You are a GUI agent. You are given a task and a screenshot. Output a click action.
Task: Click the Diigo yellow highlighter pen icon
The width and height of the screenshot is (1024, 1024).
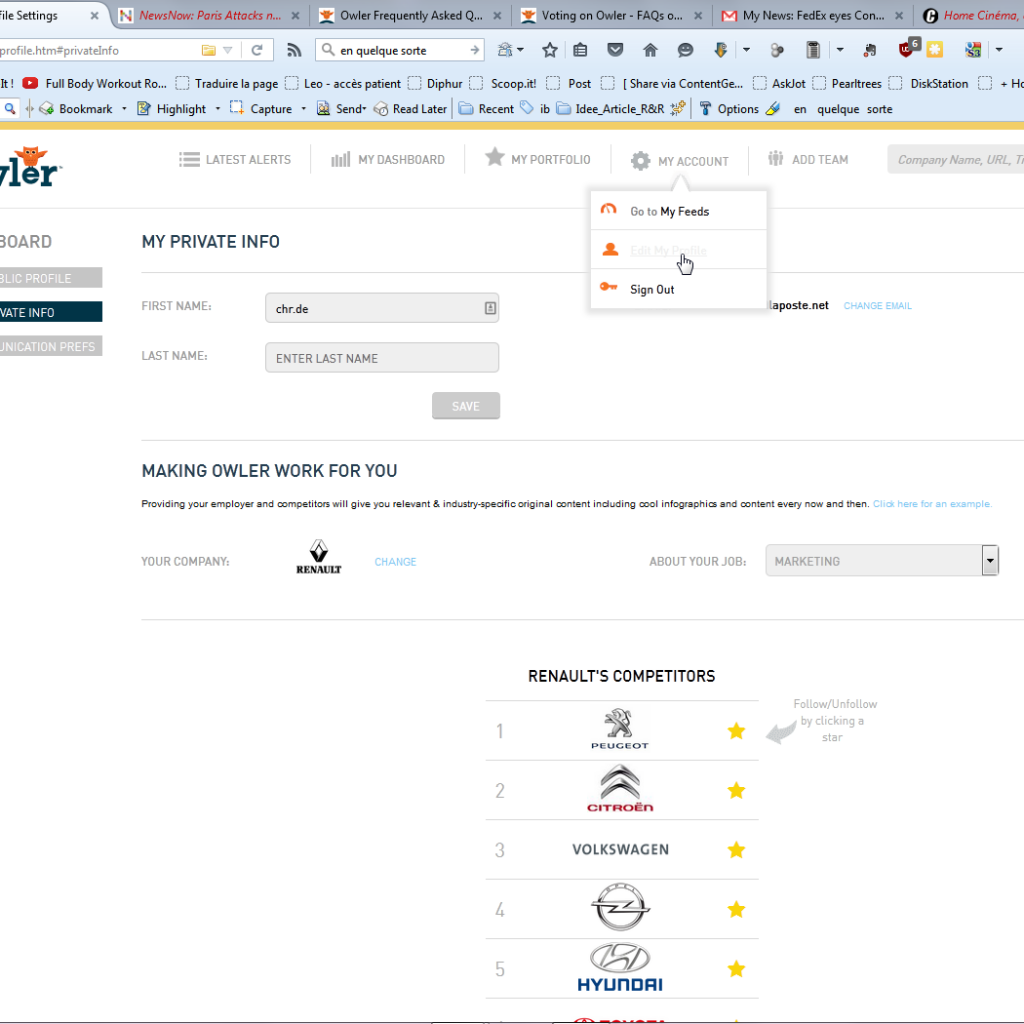coord(773,108)
